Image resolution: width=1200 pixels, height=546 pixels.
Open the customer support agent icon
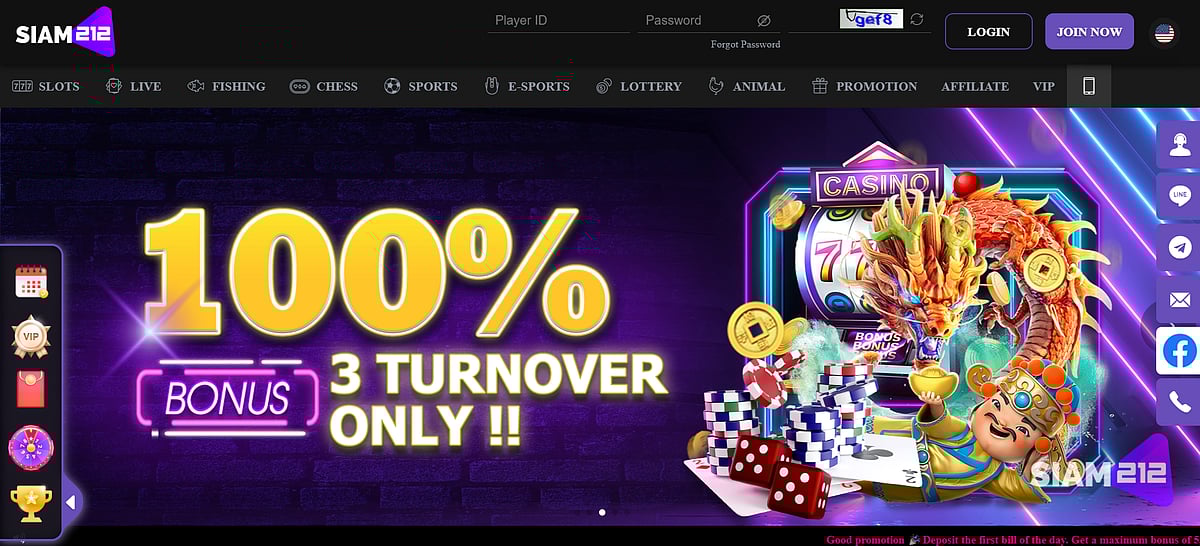tap(1179, 145)
